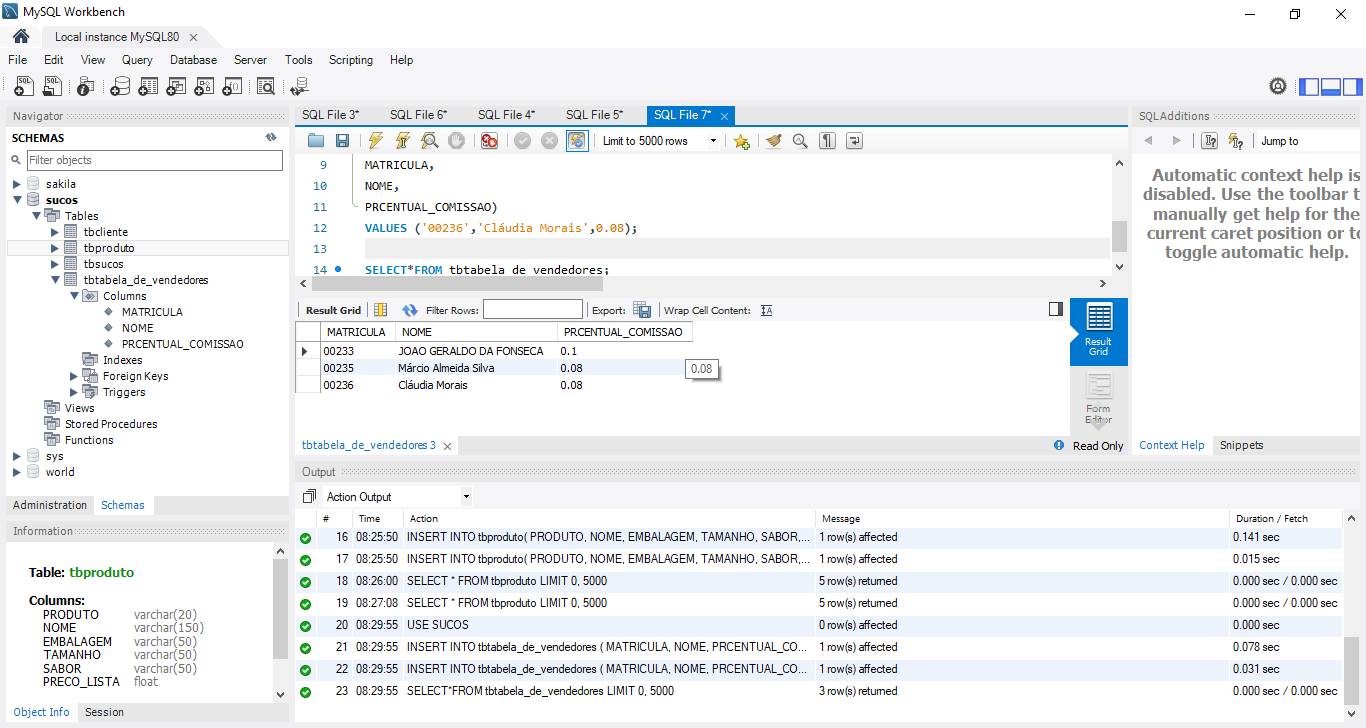
Task: Toggle the bottom output panel visibility
Action: coord(1330,87)
